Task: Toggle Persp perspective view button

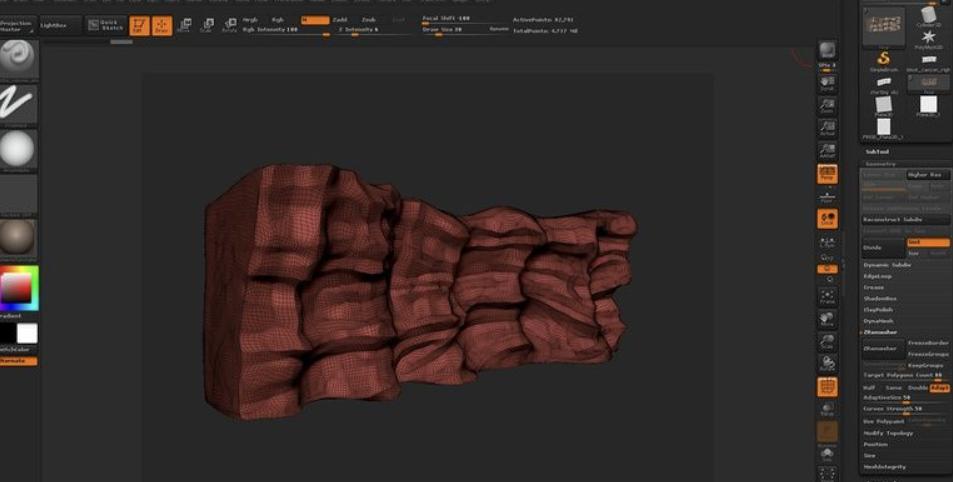Action: point(827,175)
